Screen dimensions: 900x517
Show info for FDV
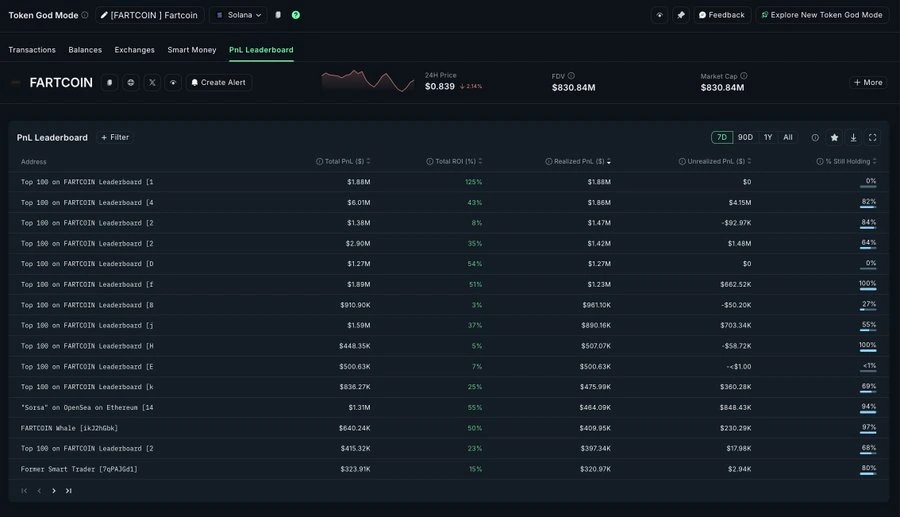tap(571, 76)
